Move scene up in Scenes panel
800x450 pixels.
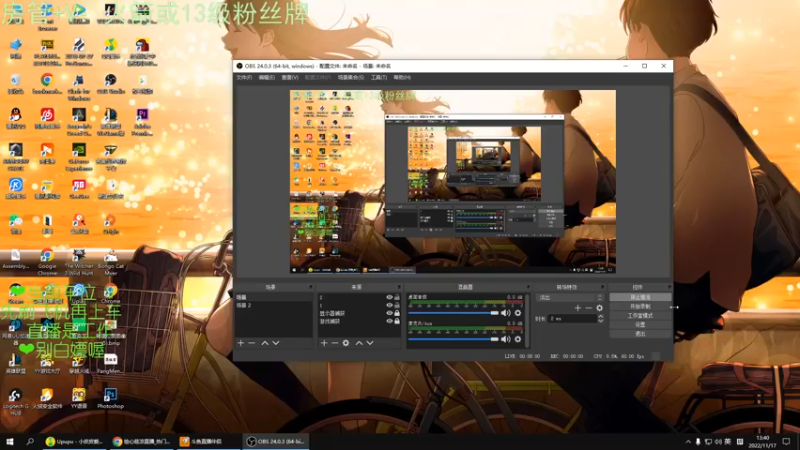click(265, 343)
